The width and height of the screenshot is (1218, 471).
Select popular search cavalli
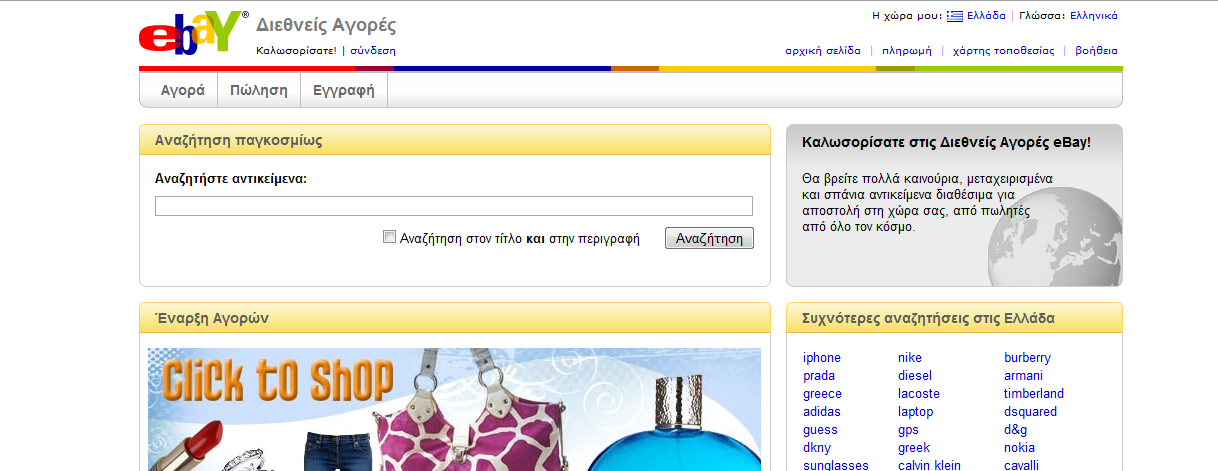click(1022, 465)
